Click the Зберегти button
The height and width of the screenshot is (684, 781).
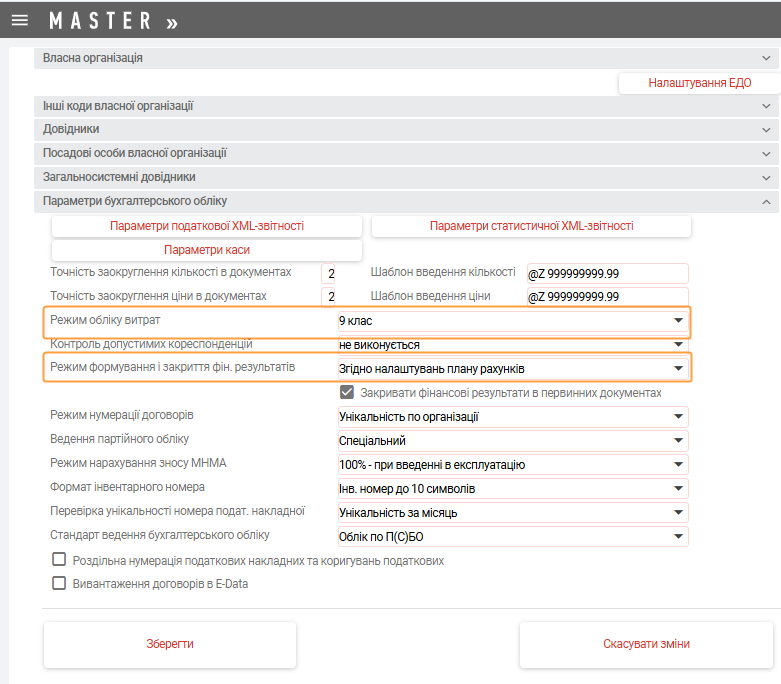coord(170,644)
